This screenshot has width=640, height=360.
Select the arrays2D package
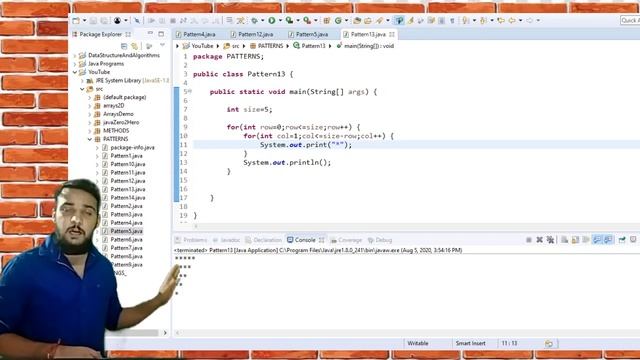(113, 106)
